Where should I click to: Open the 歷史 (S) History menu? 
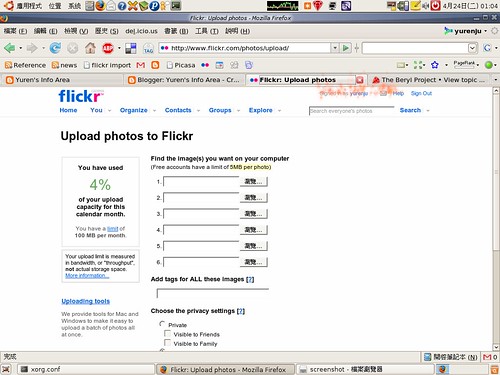click(x=107, y=31)
